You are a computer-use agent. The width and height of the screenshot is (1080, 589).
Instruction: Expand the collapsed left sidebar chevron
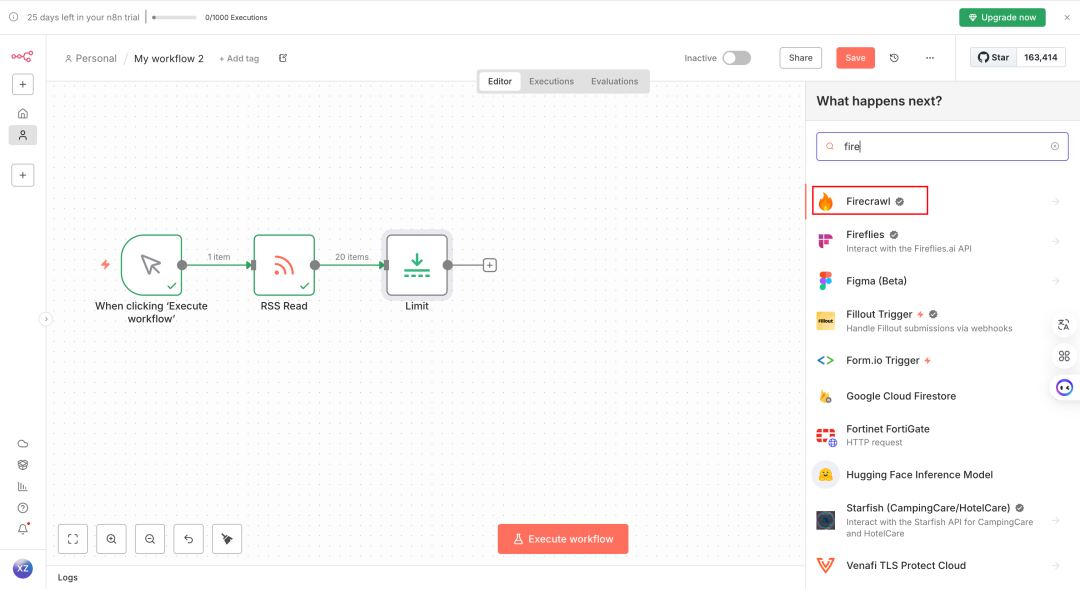click(x=45, y=319)
